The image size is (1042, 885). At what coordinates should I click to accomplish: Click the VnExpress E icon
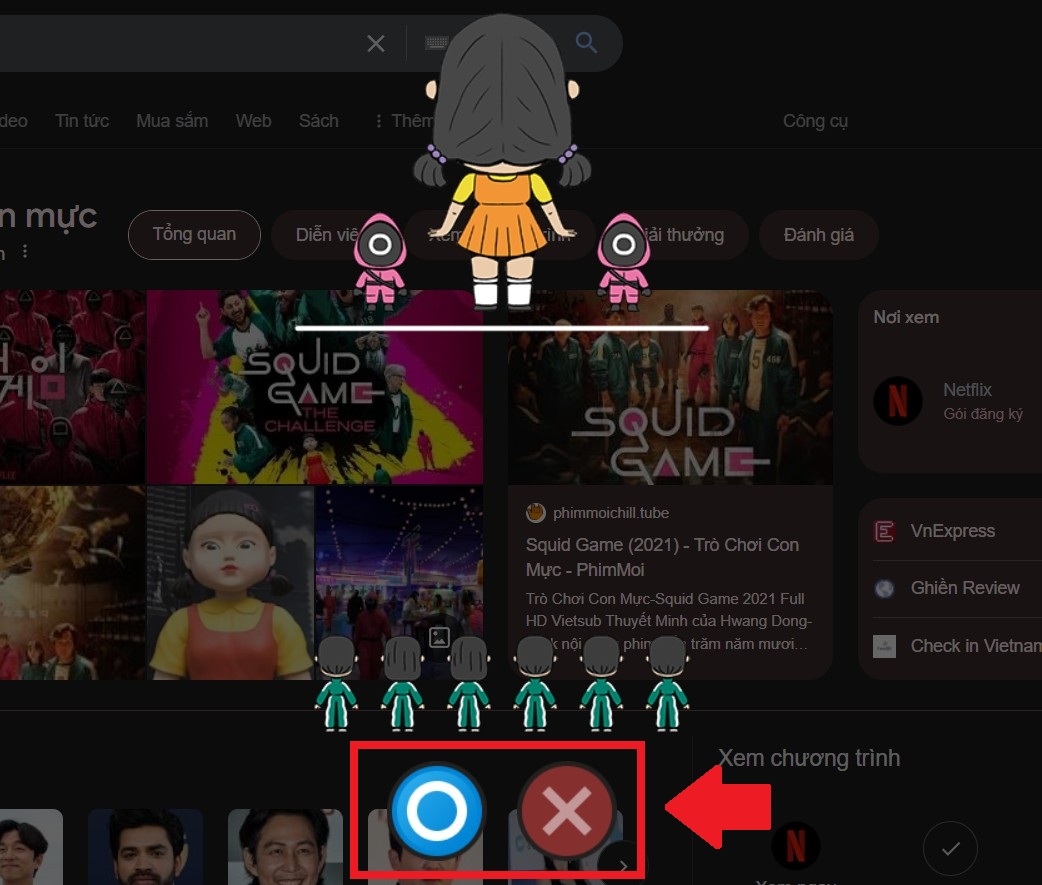point(884,532)
